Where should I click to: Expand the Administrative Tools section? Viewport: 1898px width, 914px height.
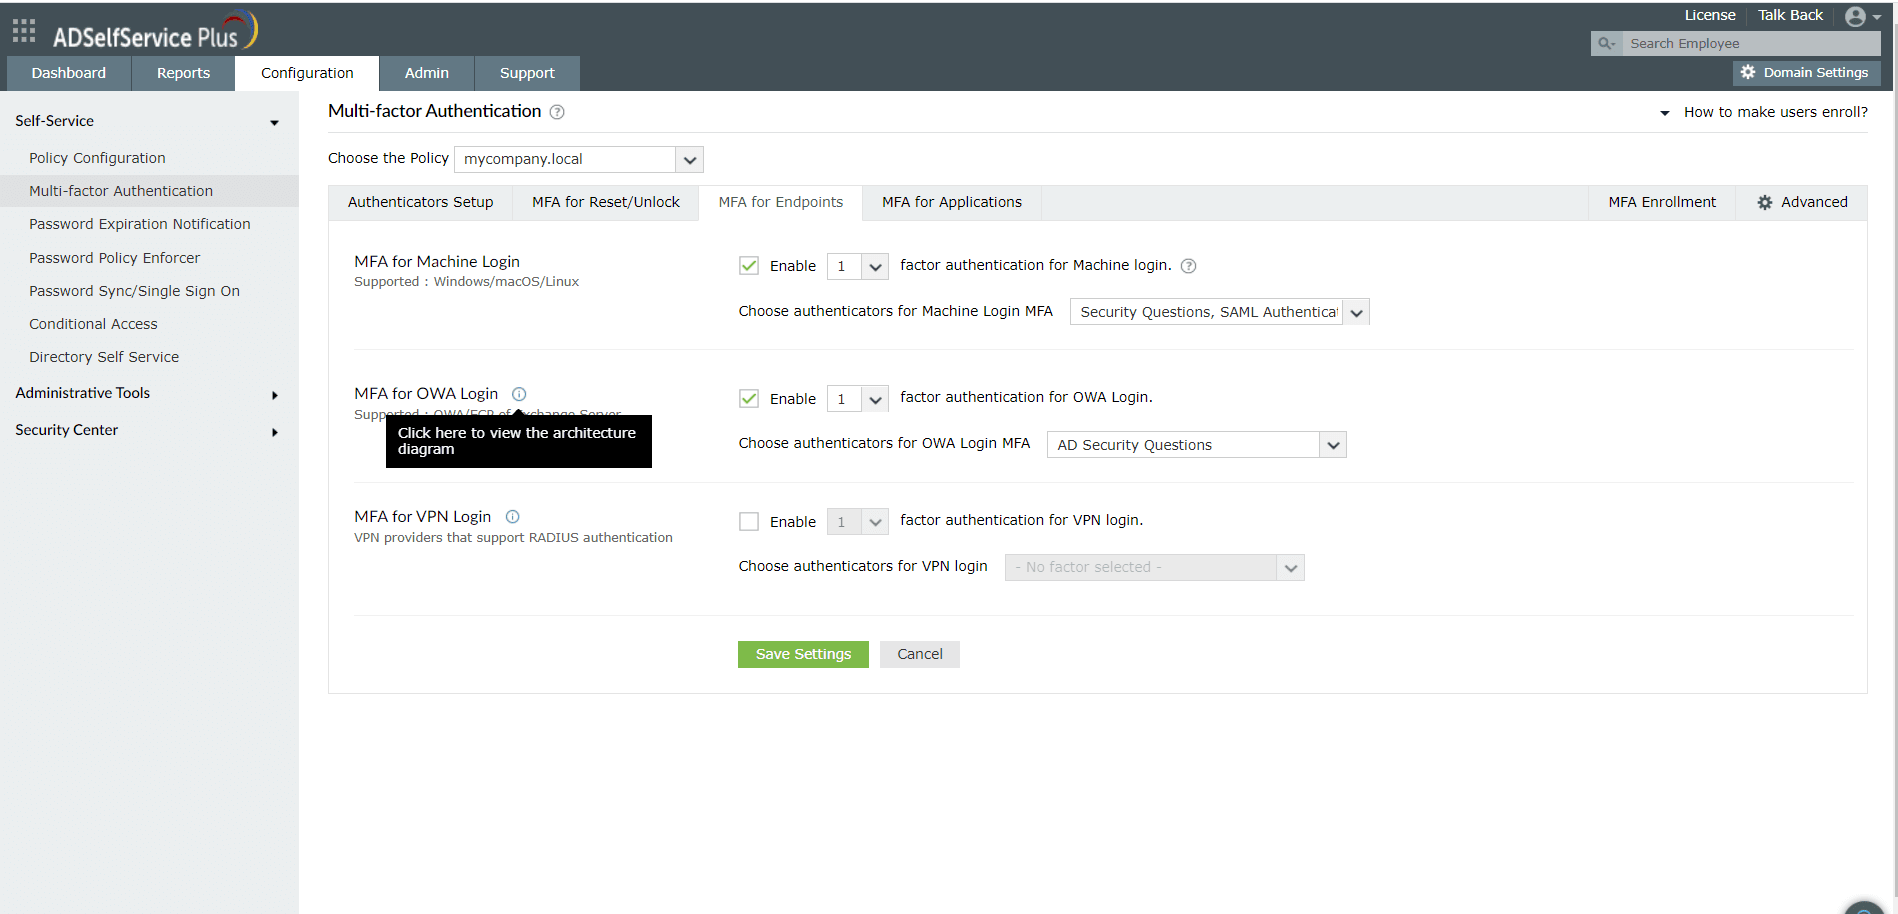click(148, 393)
